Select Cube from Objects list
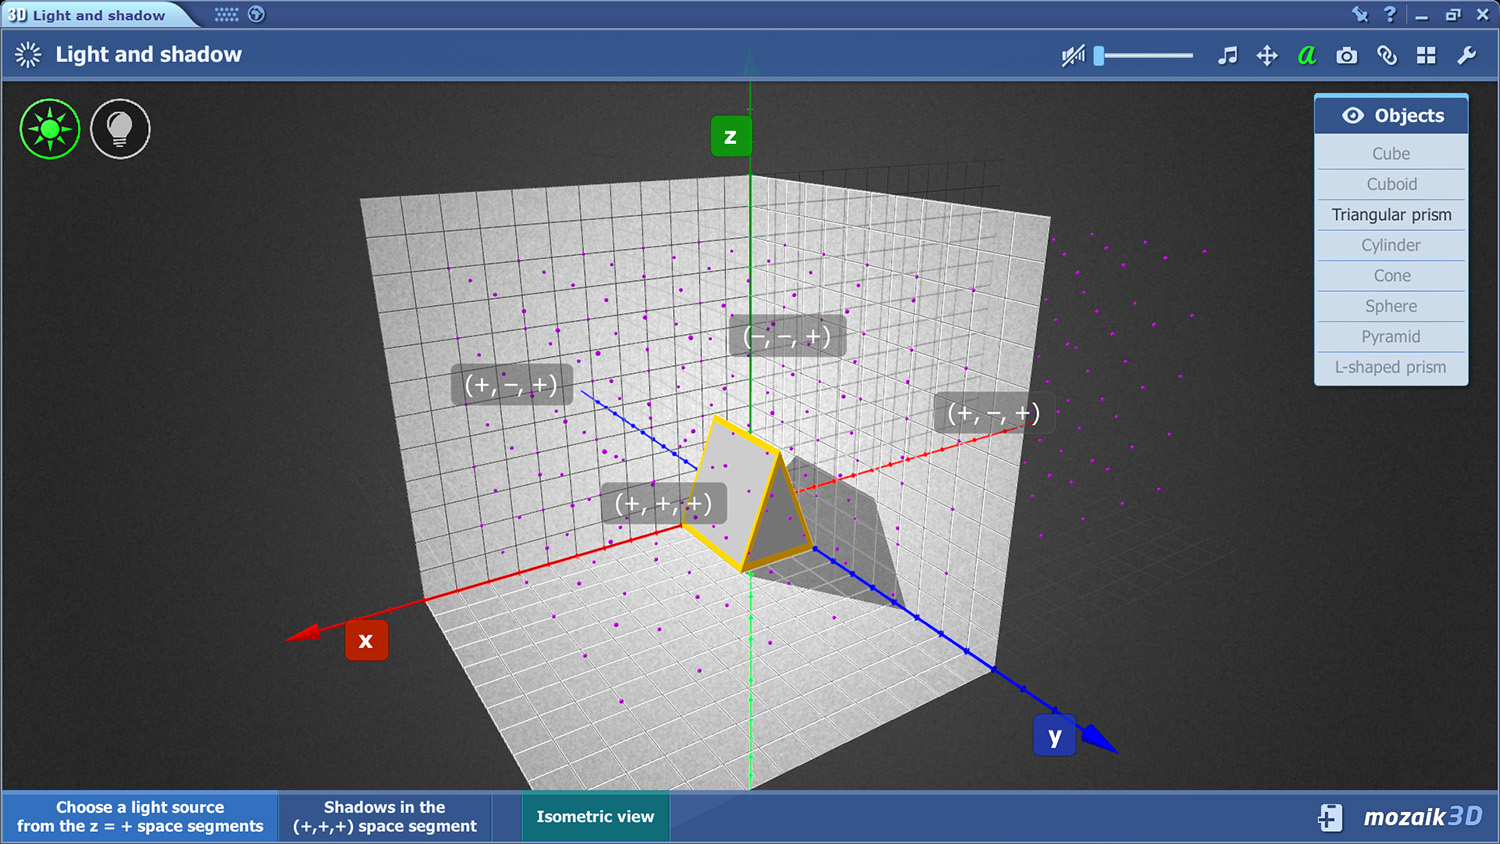This screenshot has height=844, width=1500. pos(1391,154)
